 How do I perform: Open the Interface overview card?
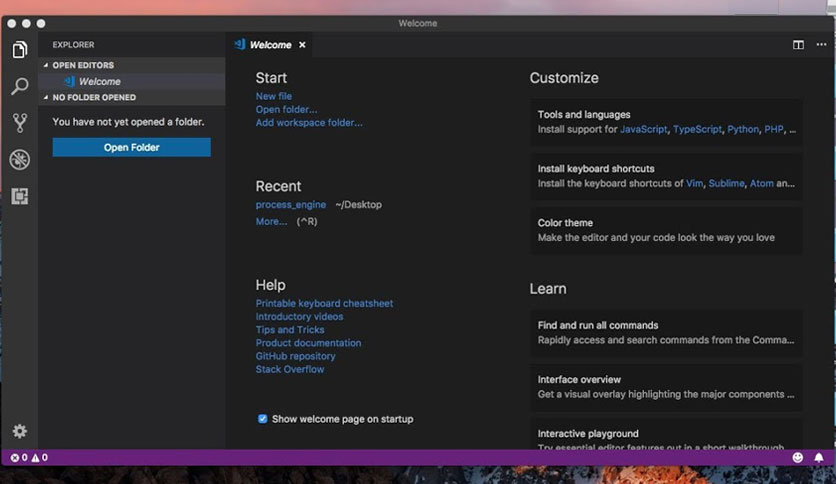point(666,387)
